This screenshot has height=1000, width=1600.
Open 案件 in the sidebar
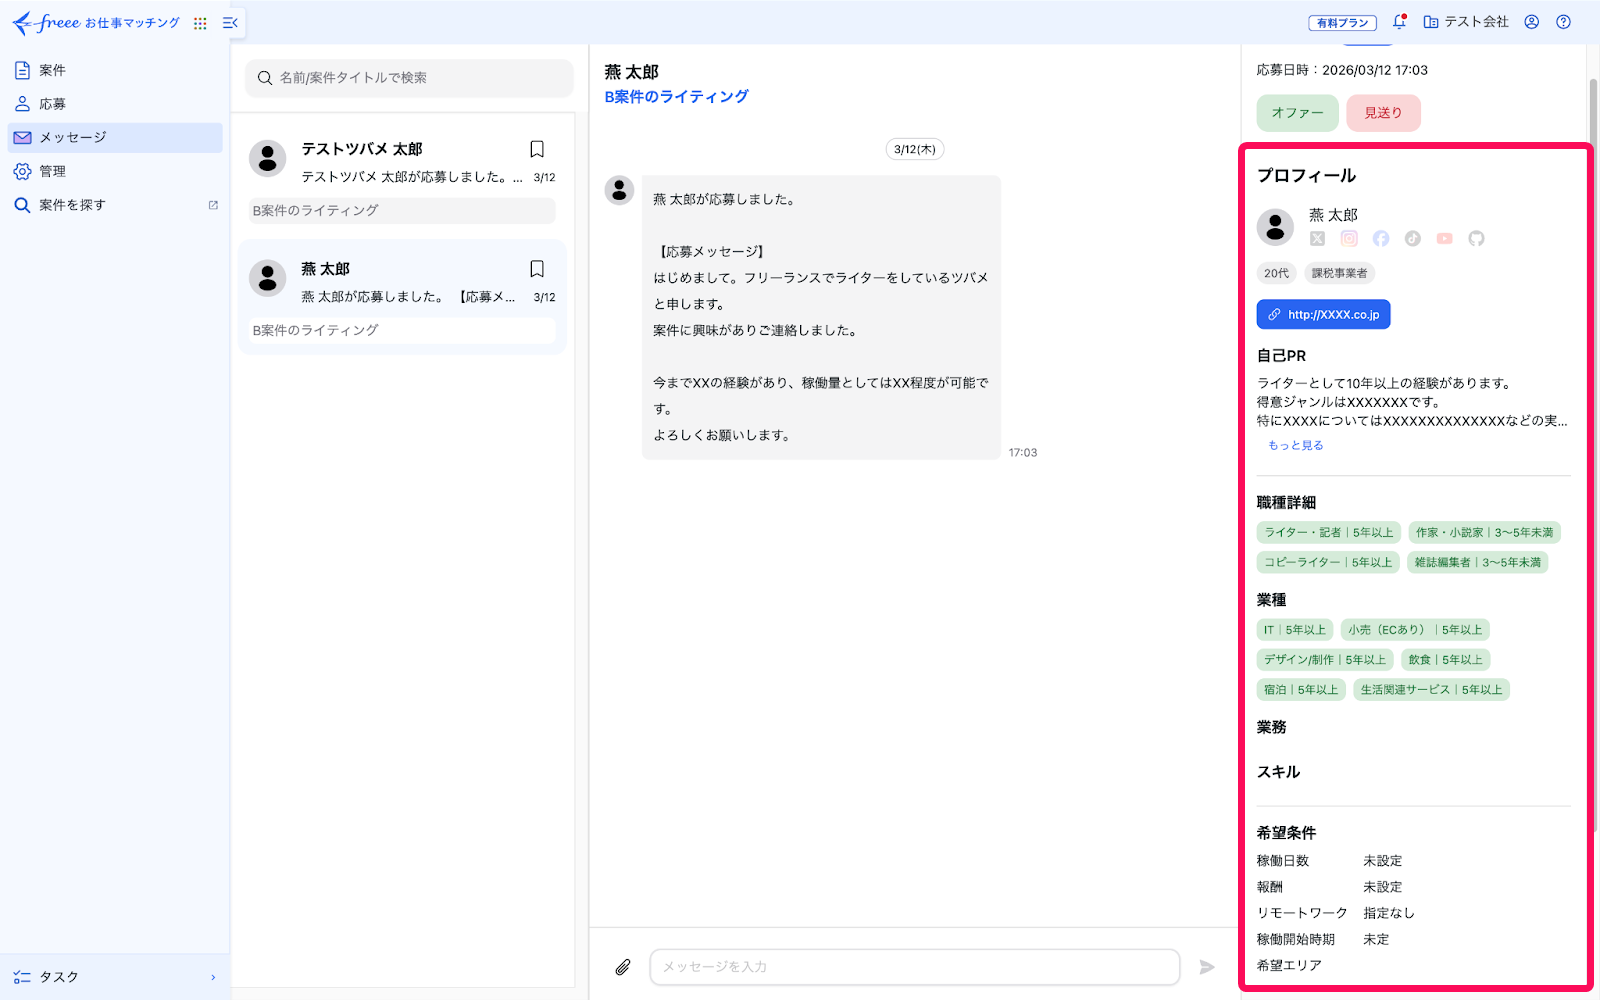(x=115, y=70)
